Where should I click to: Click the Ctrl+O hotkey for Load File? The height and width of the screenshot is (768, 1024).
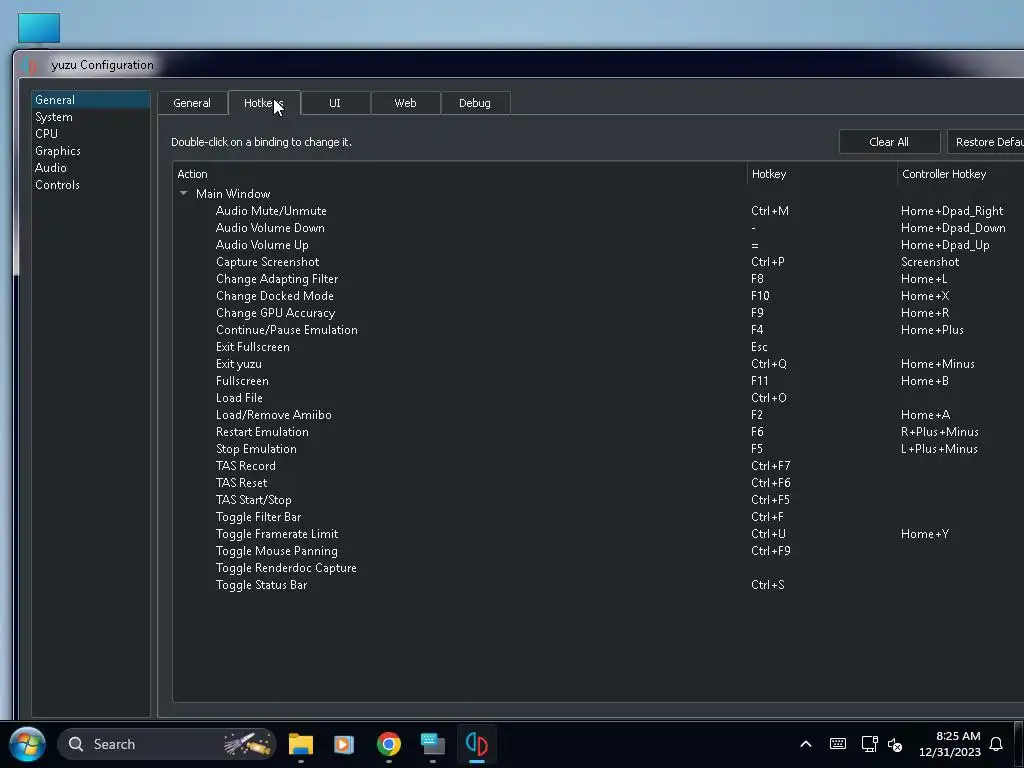769,397
